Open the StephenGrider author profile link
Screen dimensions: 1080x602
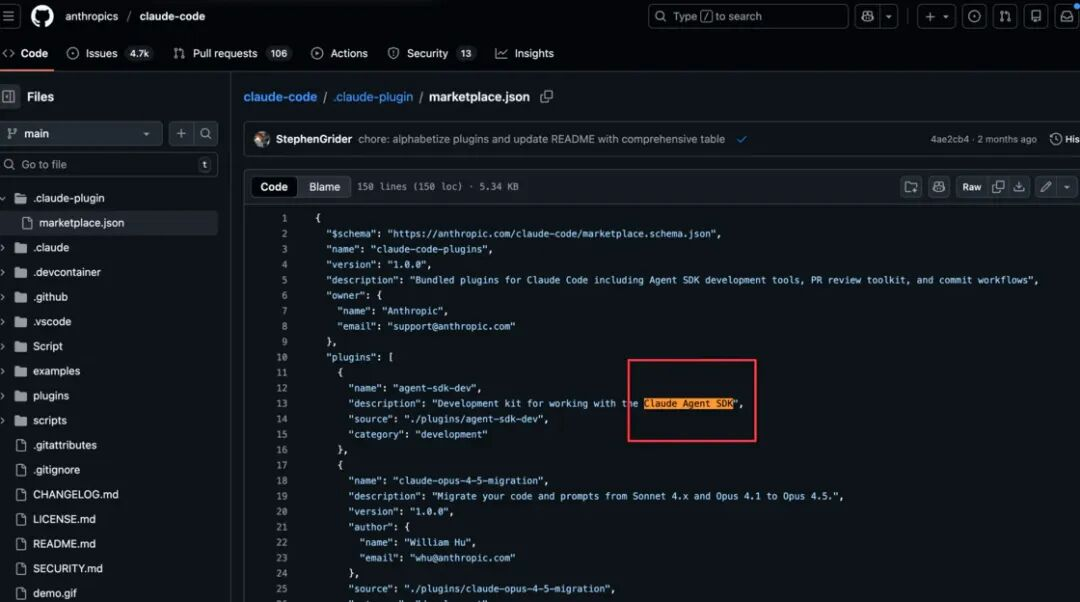pyautogui.click(x=313, y=139)
